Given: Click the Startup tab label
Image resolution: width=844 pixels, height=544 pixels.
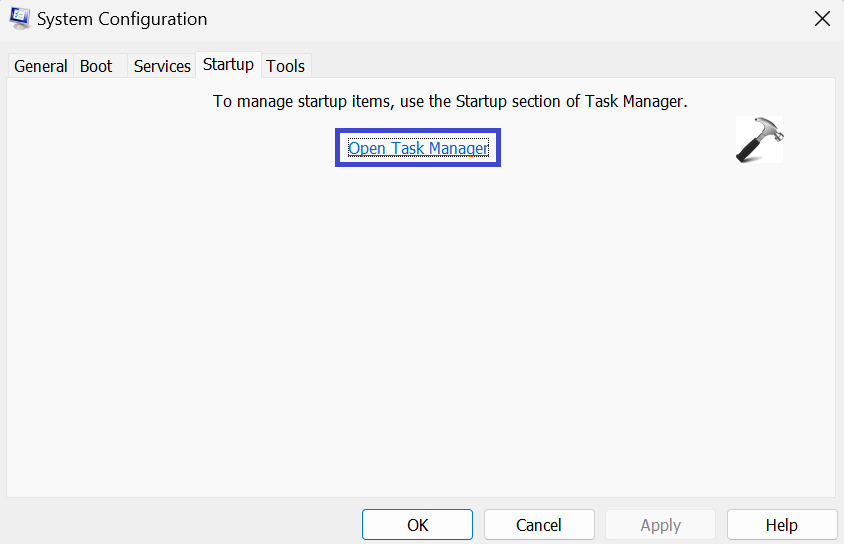Looking at the screenshot, I should [228, 64].
